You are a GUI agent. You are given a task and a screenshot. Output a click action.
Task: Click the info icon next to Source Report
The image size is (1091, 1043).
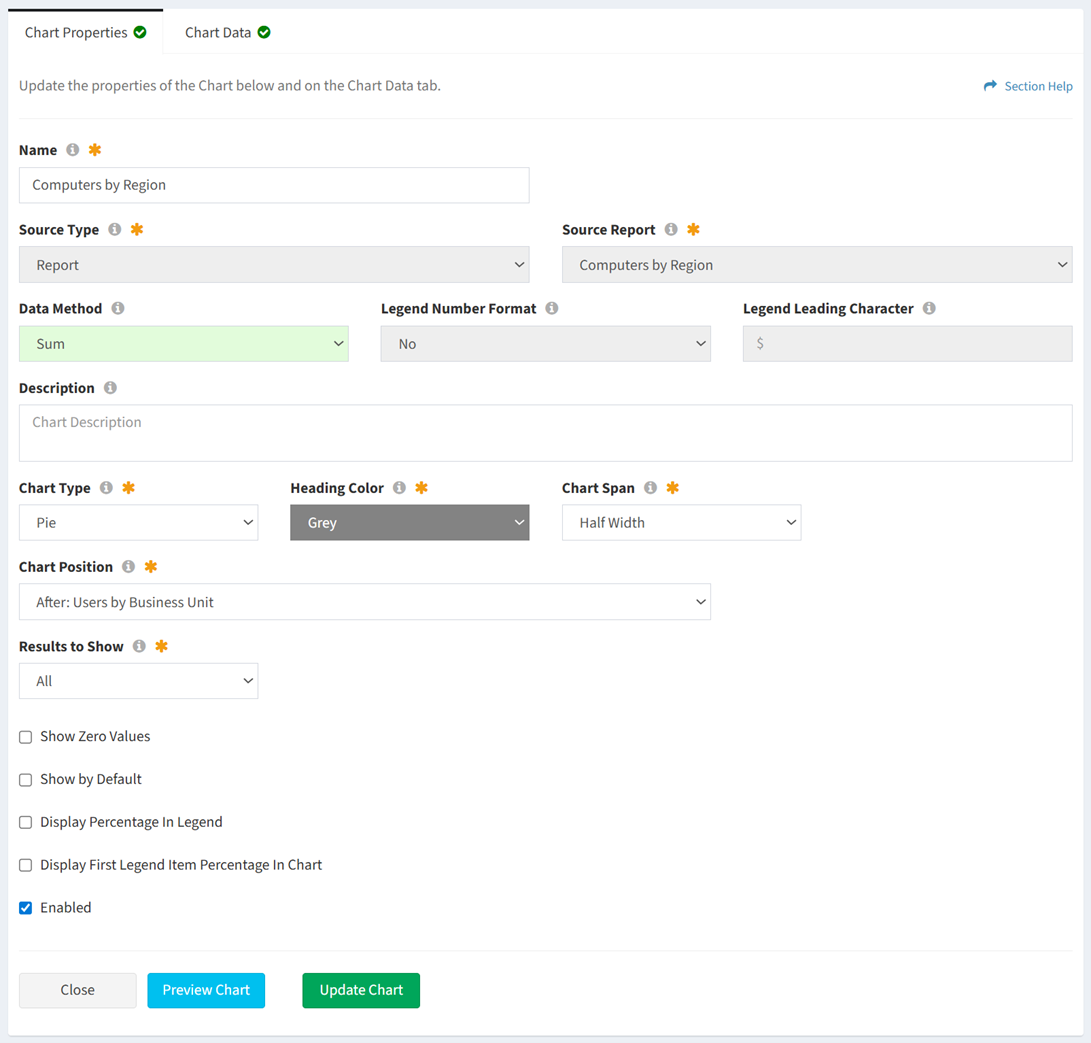[671, 229]
